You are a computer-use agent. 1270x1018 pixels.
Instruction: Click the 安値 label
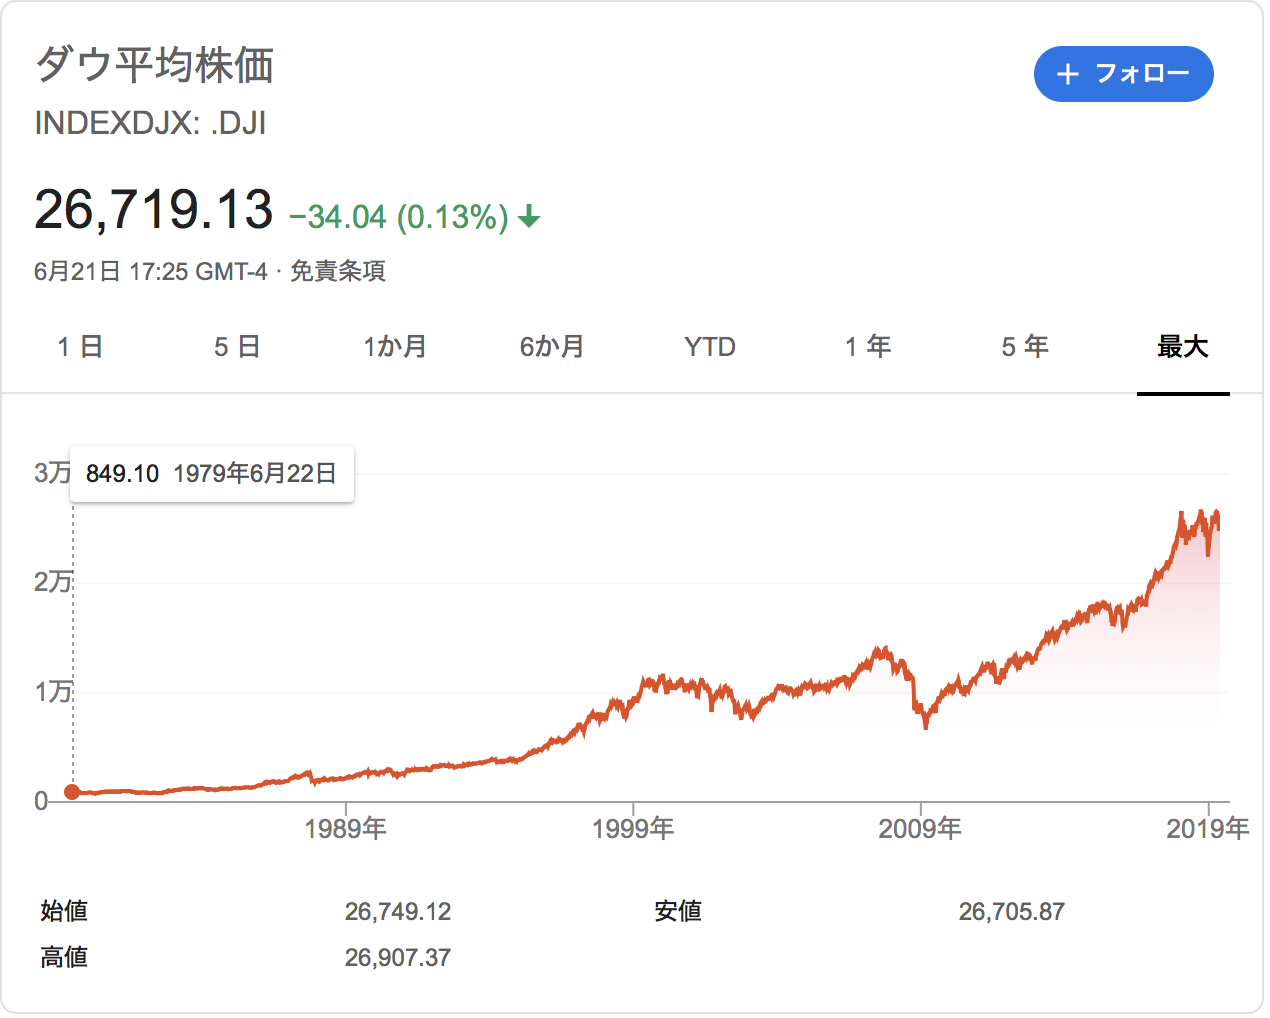pos(678,911)
